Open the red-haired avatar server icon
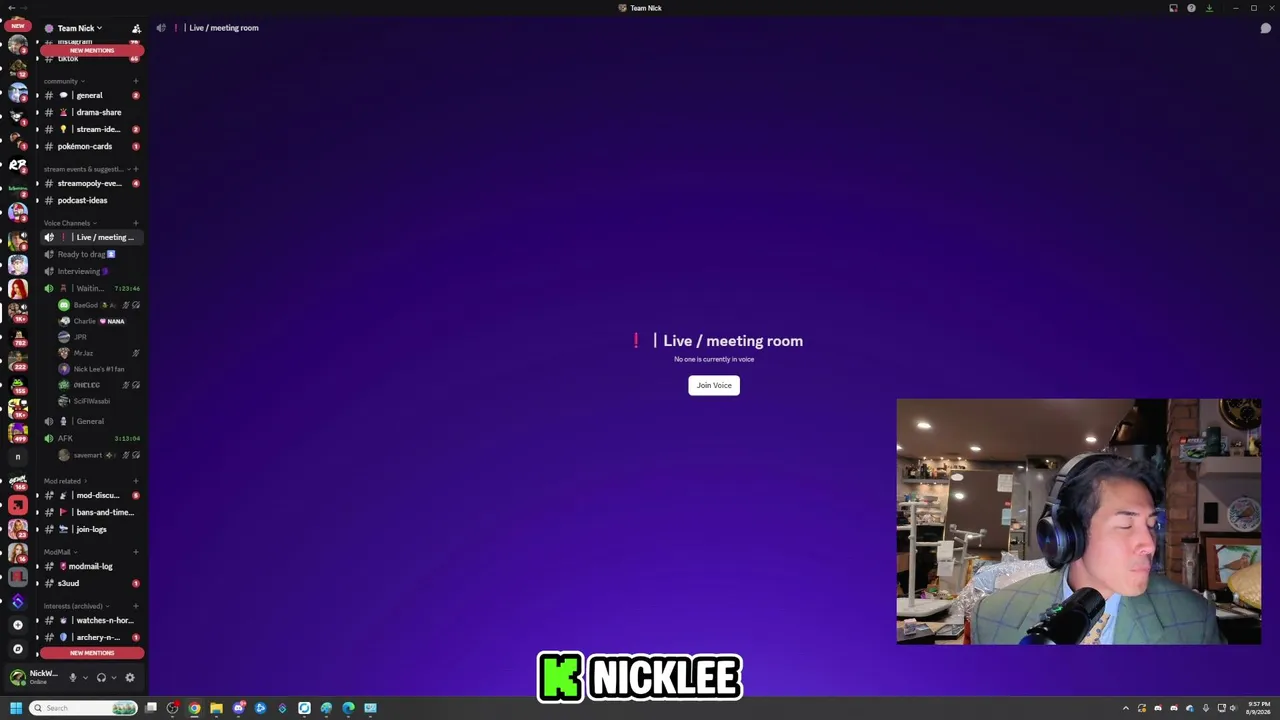 coord(17,289)
